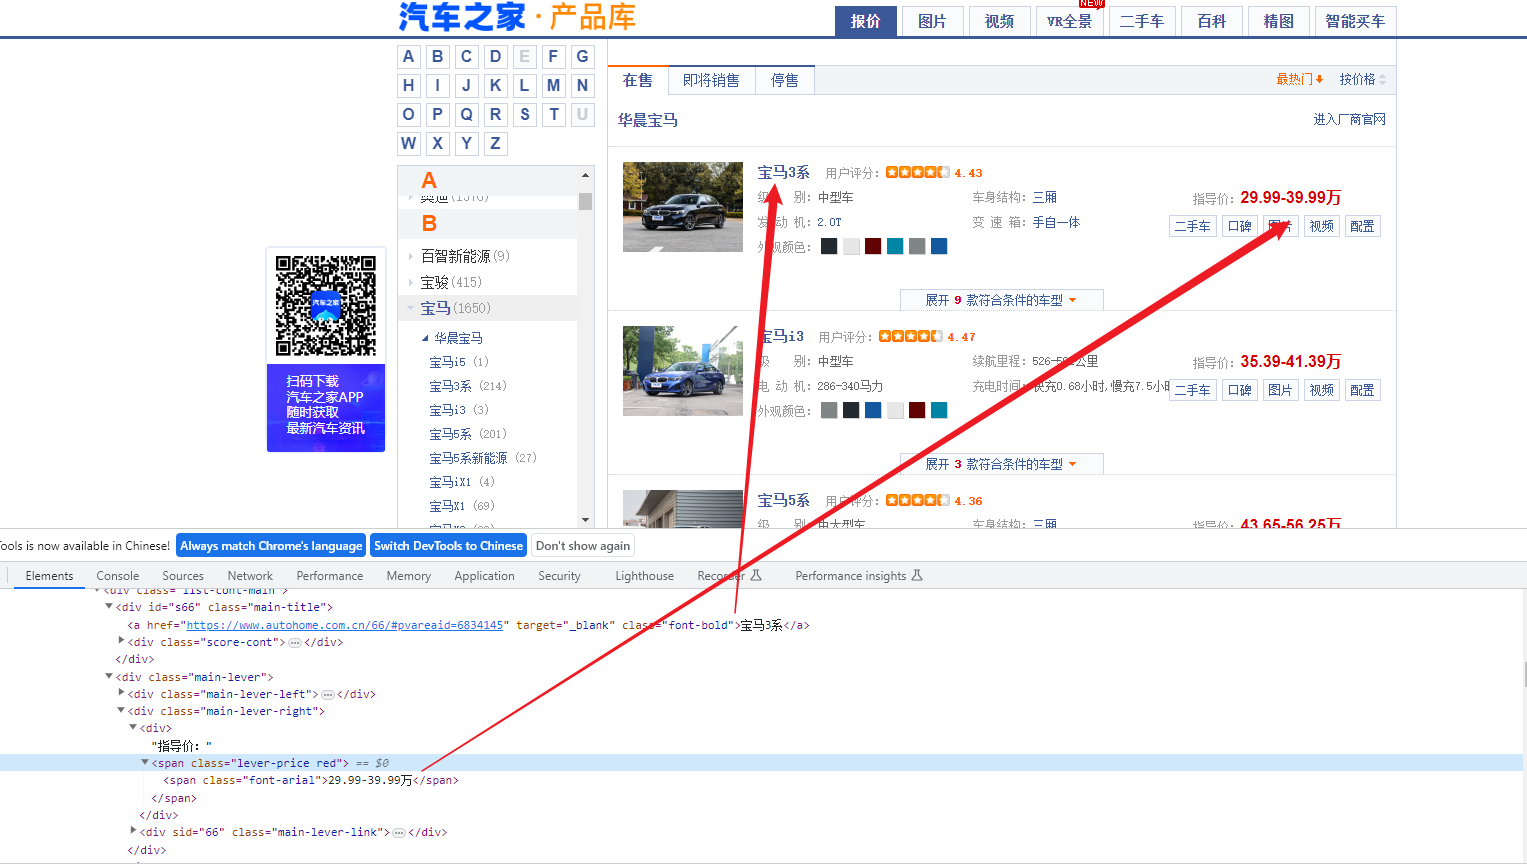The image size is (1527, 864).
Task: Open the VR全景 navigation tab
Action: coord(1069,21)
